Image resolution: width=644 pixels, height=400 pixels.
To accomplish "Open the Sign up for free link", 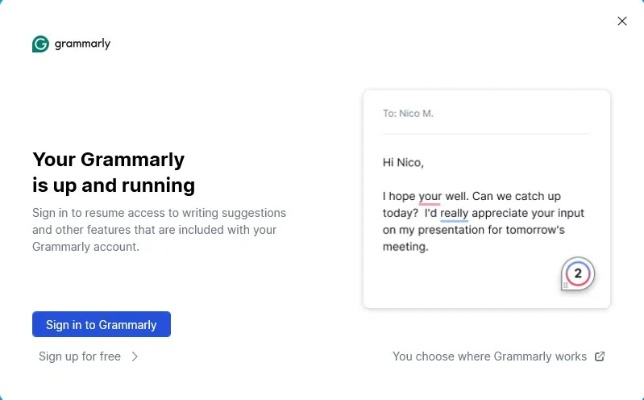I will 79,356.
